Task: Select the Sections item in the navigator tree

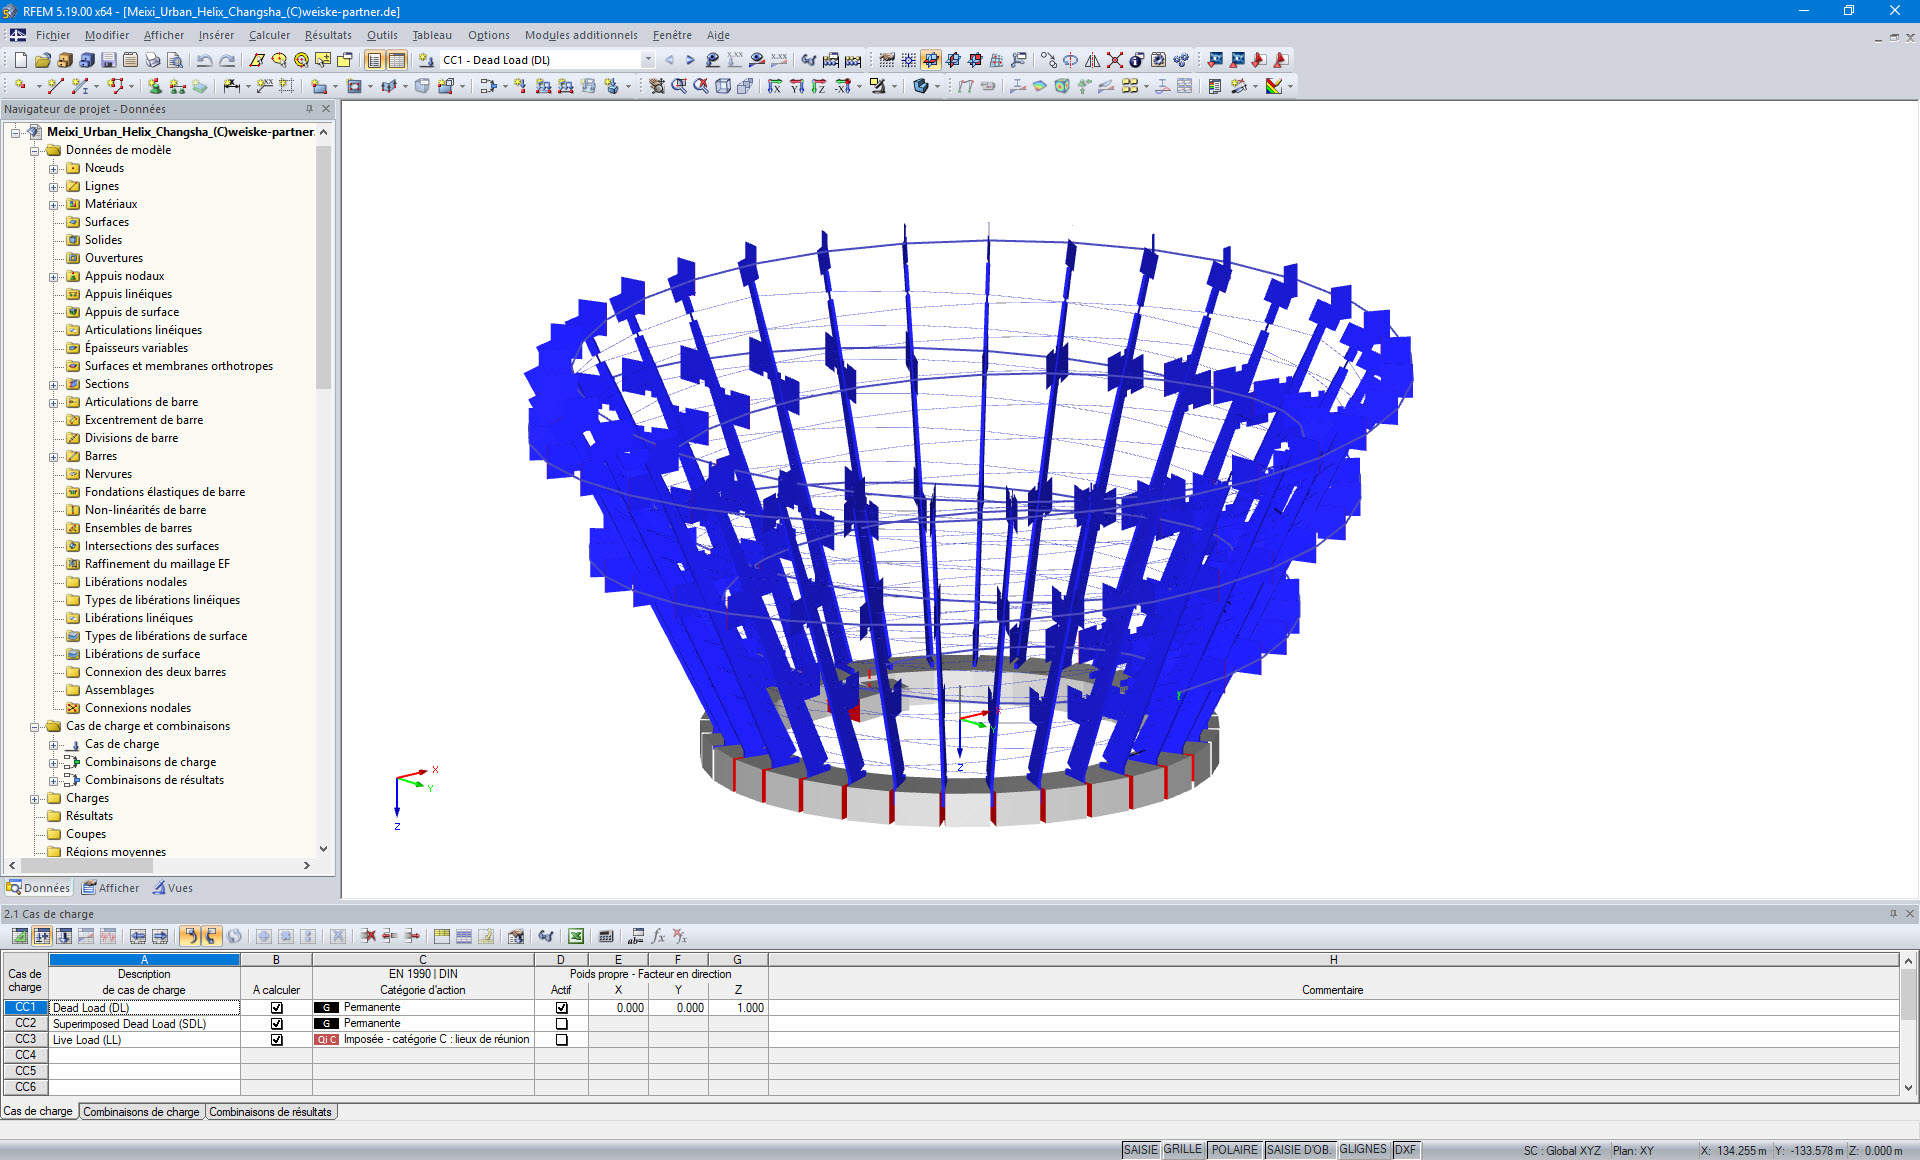Action: click(x=106, y=384)
